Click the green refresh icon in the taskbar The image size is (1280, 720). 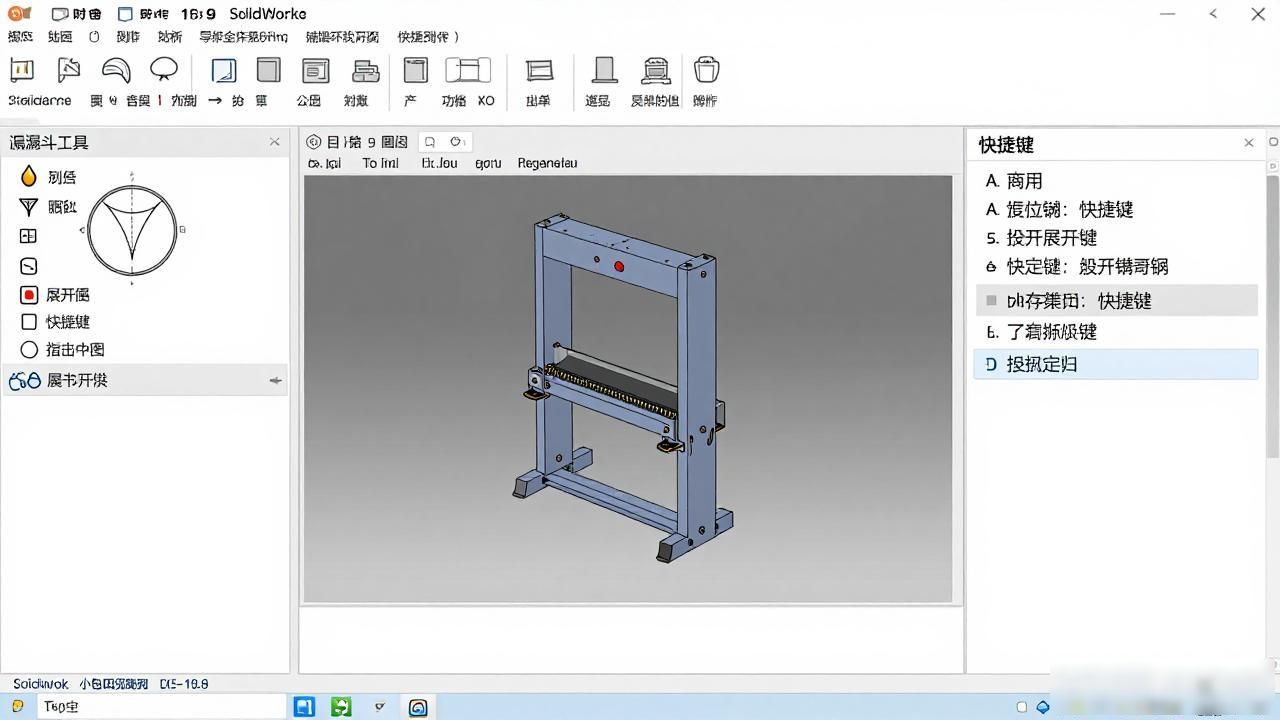pos(341,707)
